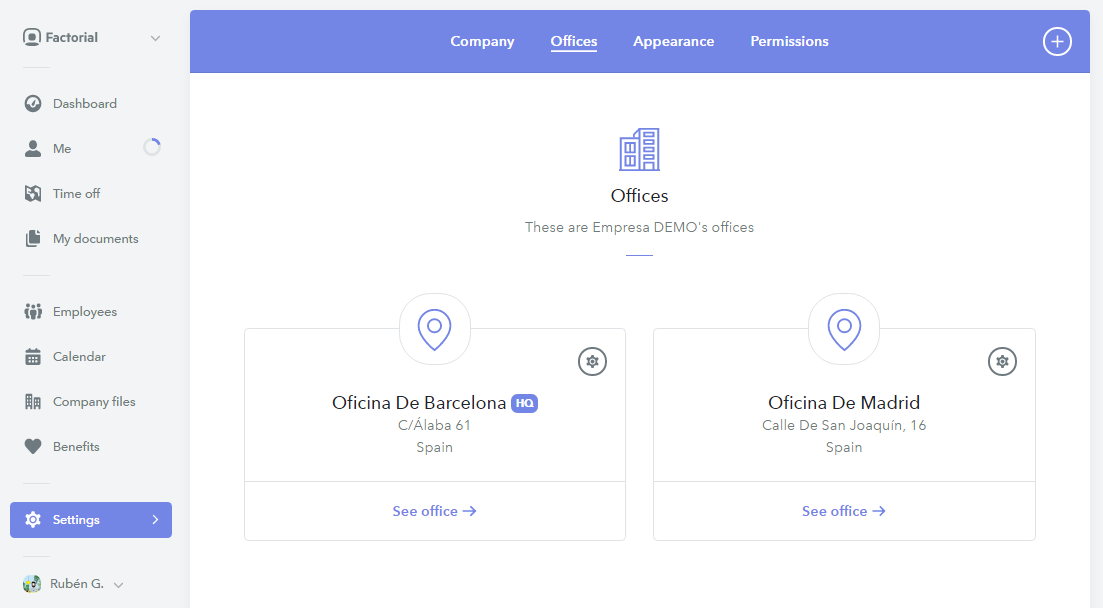This screenshot has height=608, width=1103.
Task: Select the Settings menu label
Action: [76, 520]
